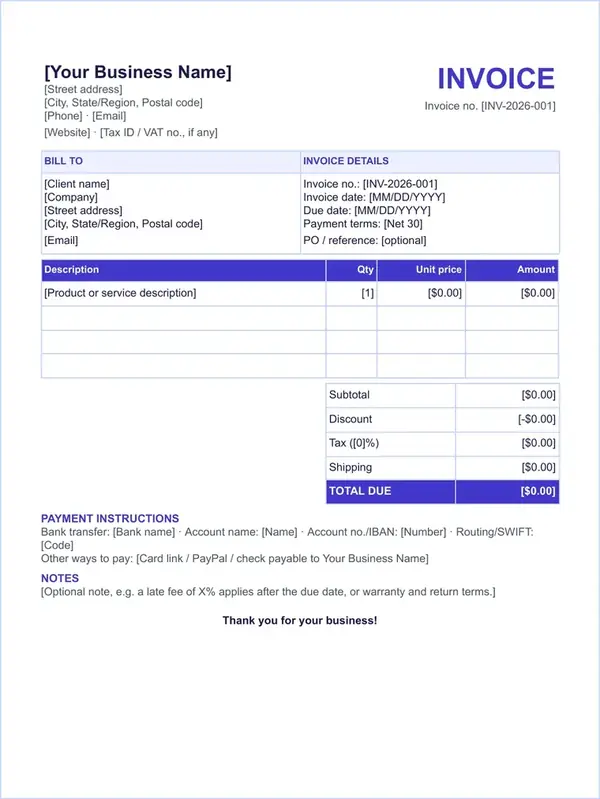Click PO / reference: [optional]
Viewport: 600px width, 799px height.
[364, 240]
